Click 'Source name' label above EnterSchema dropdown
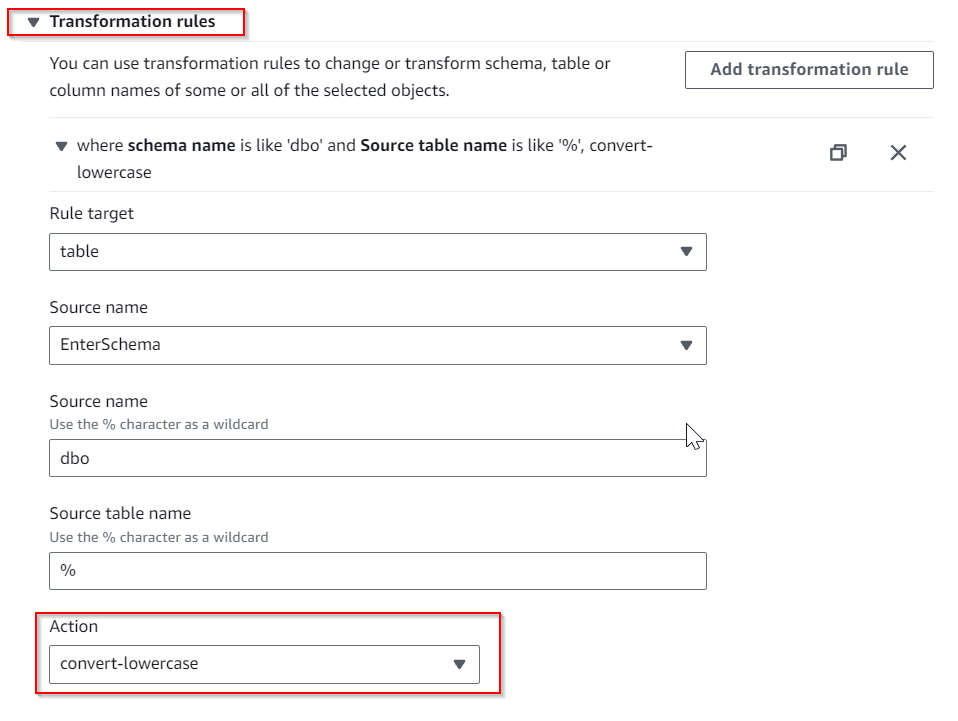This screenshot has width=958, height=721. [98, 307]
